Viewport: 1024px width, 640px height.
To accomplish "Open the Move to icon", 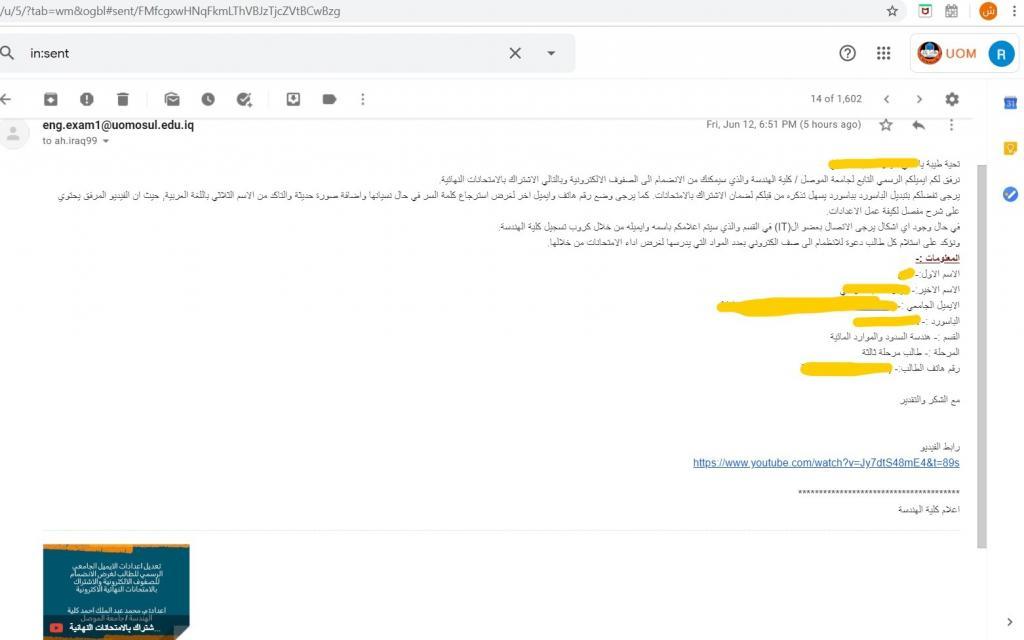I will [x=293, y=99].
